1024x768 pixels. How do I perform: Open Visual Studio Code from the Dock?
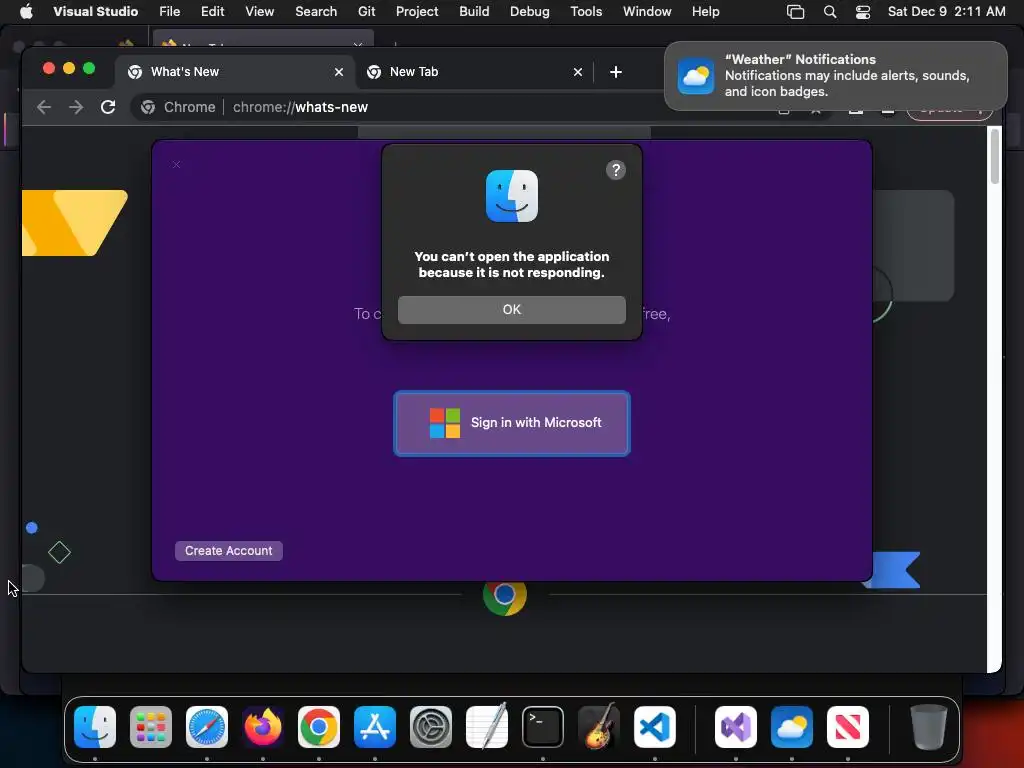point(654,727)
